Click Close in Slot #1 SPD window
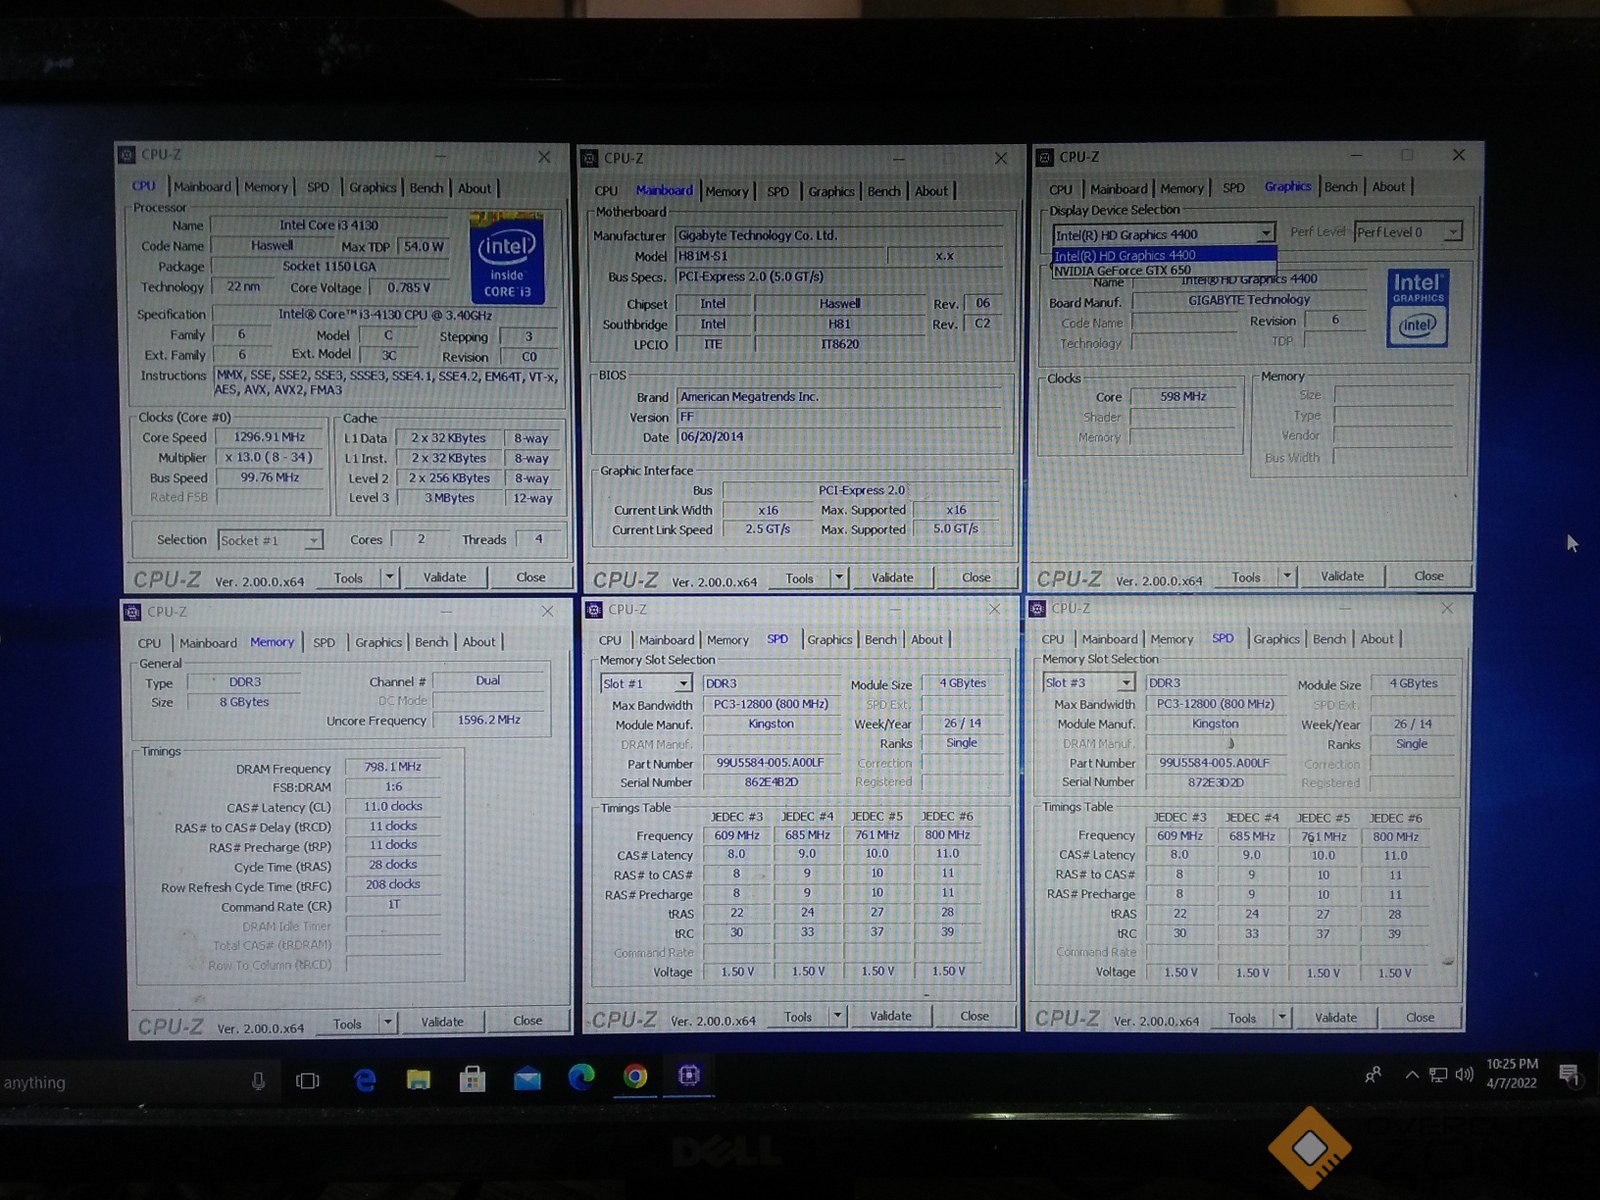Viewport: 1600px width, 1200px height. coord(974,1016)
